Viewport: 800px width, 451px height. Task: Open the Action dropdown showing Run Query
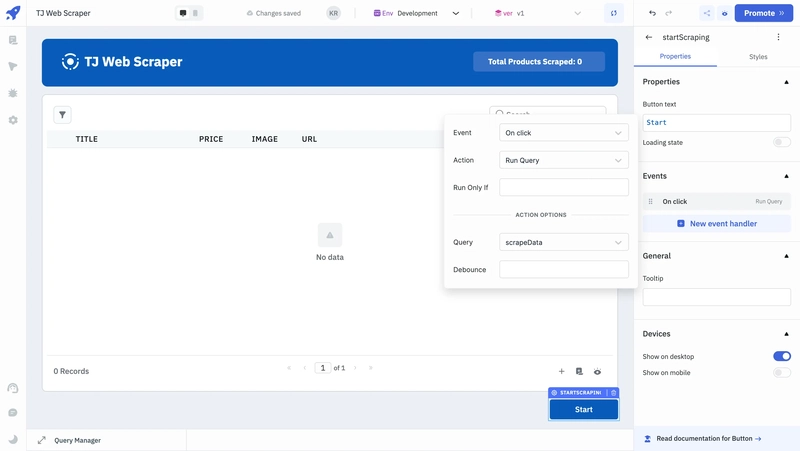coord(563,160)
